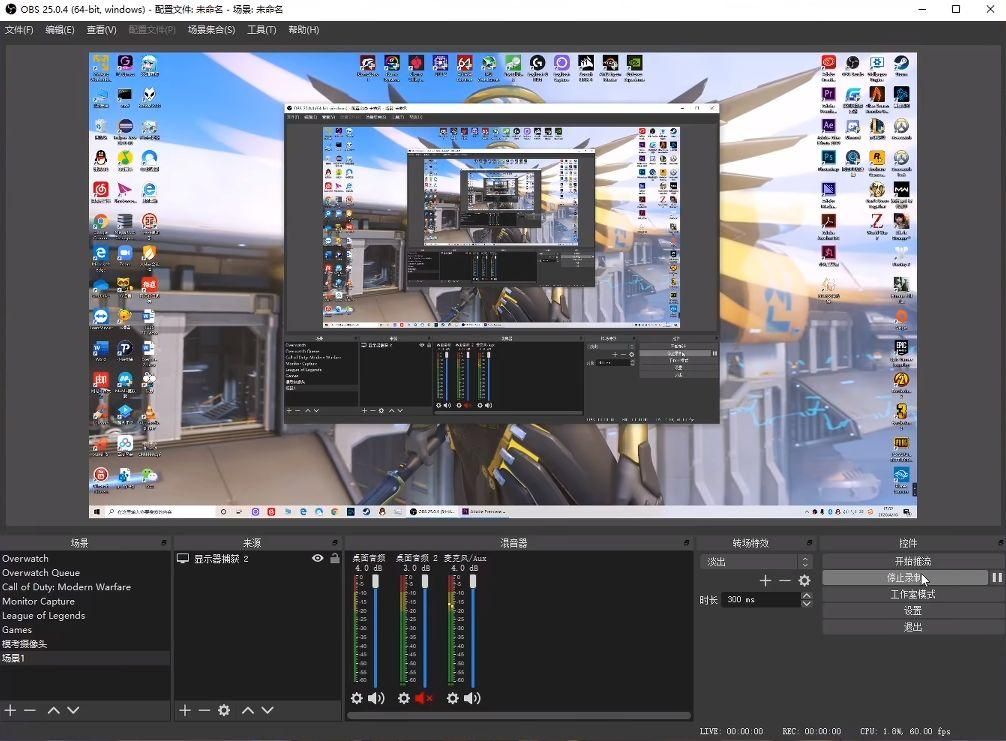Move the selected source down
The image size is (1006, 741).
pos(267,710)
